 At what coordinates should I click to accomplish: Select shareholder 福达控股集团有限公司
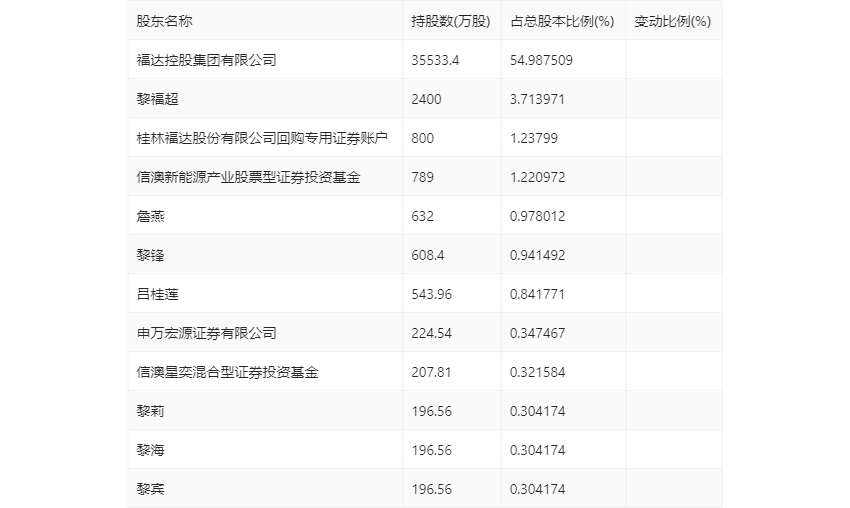click(x=207, y=60)
